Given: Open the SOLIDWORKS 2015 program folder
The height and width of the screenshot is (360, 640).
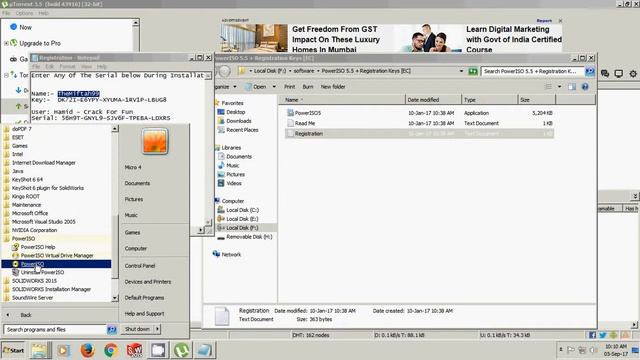Looking at the screenshot, I should point(34,281).
